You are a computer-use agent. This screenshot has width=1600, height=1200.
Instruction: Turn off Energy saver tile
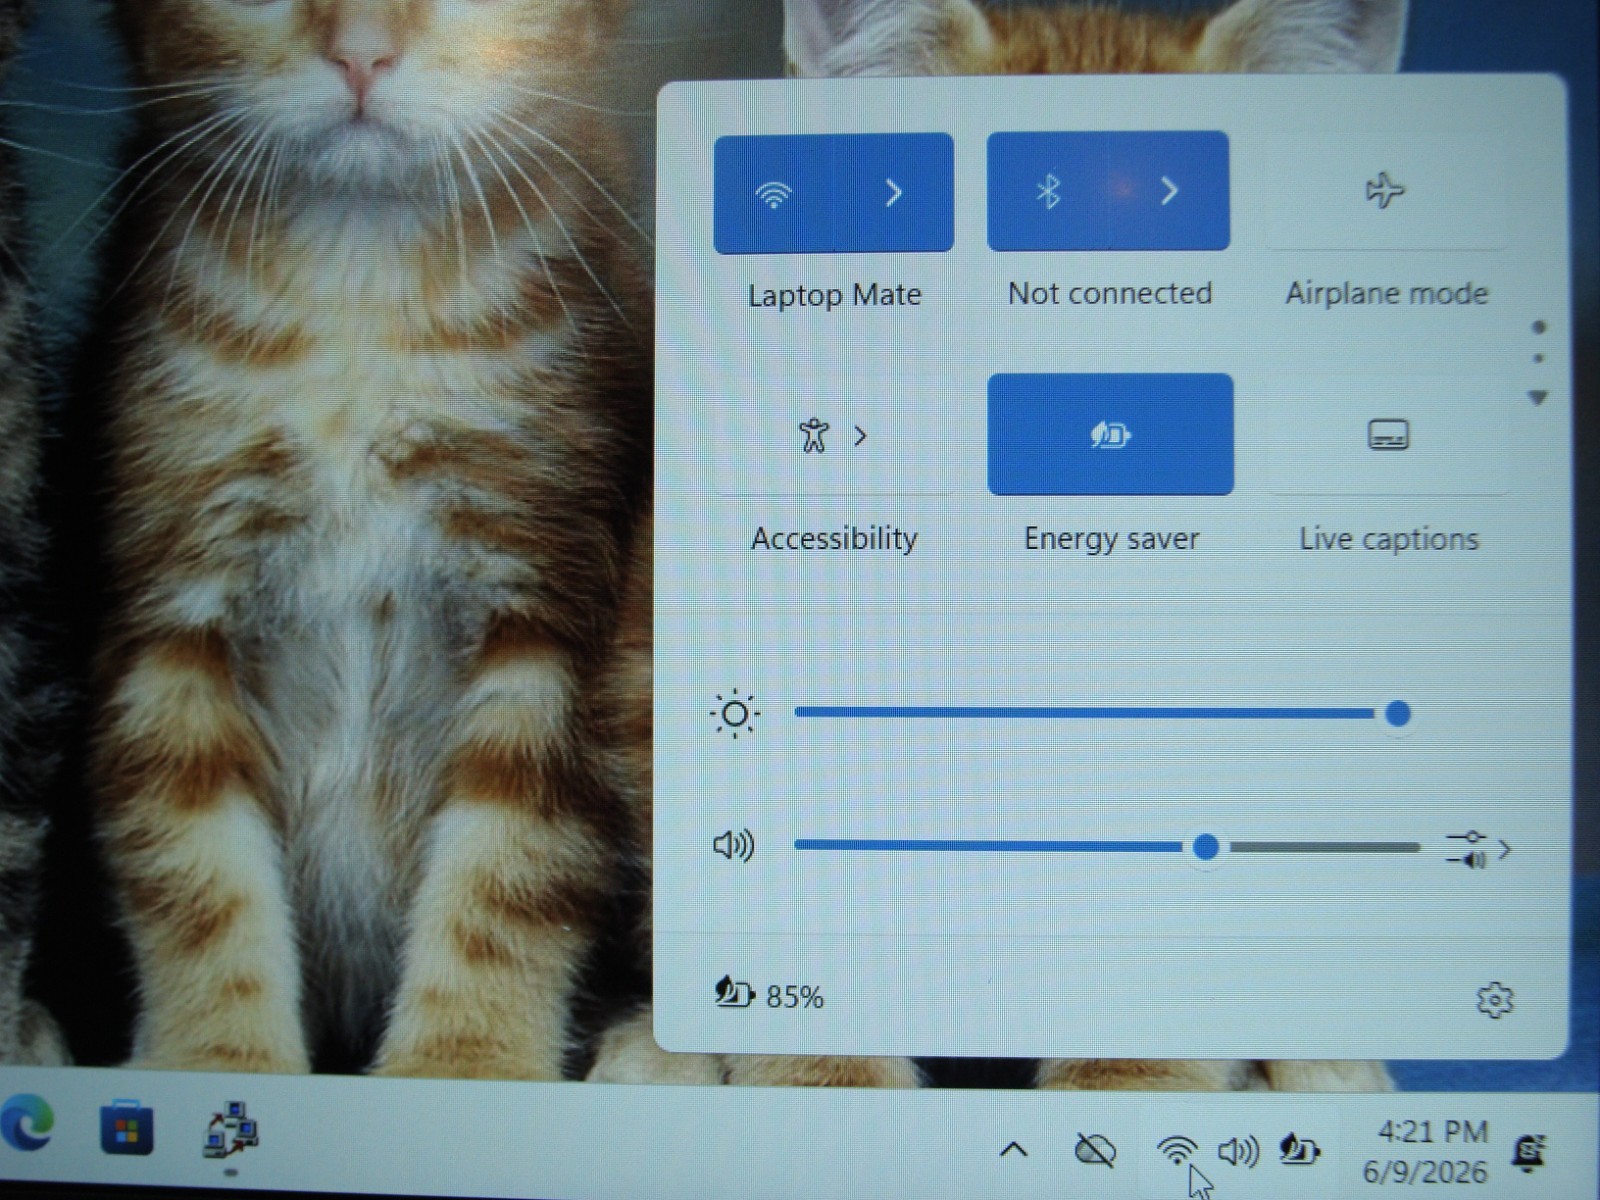pyautogui.click(x=1110, y=434)
